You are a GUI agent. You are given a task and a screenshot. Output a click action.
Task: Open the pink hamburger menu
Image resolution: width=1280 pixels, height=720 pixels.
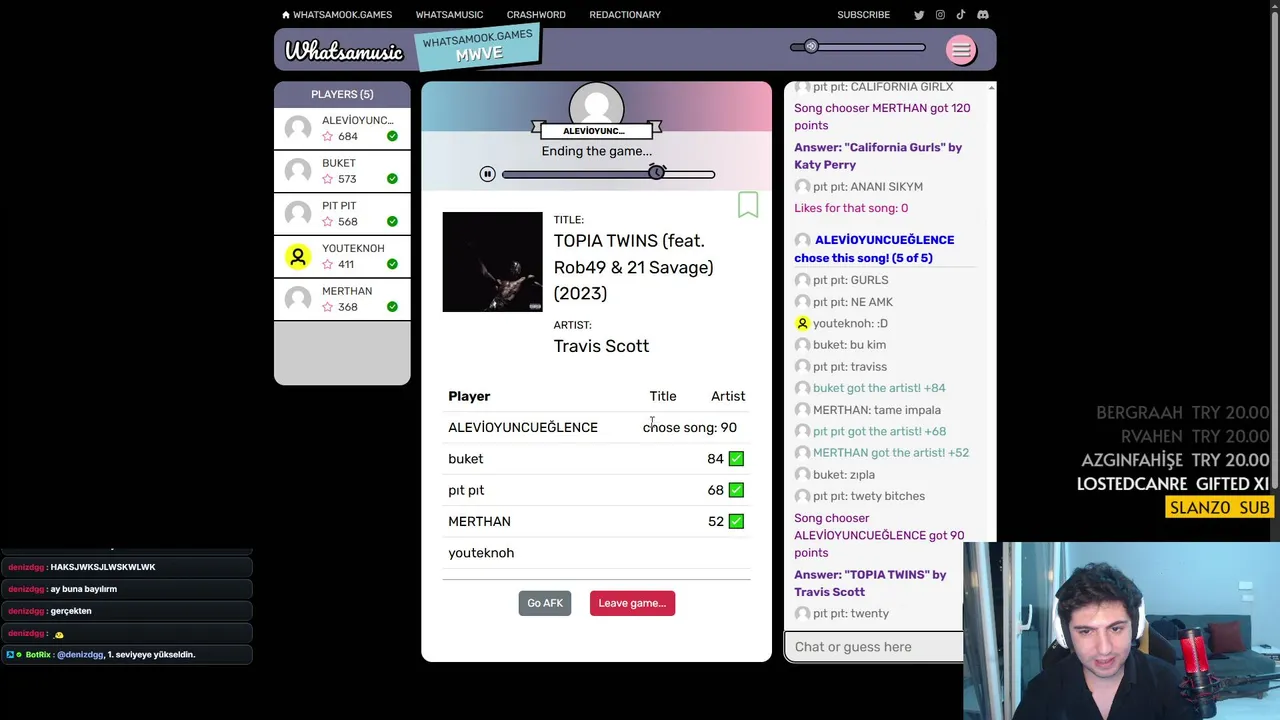[961, 50]
